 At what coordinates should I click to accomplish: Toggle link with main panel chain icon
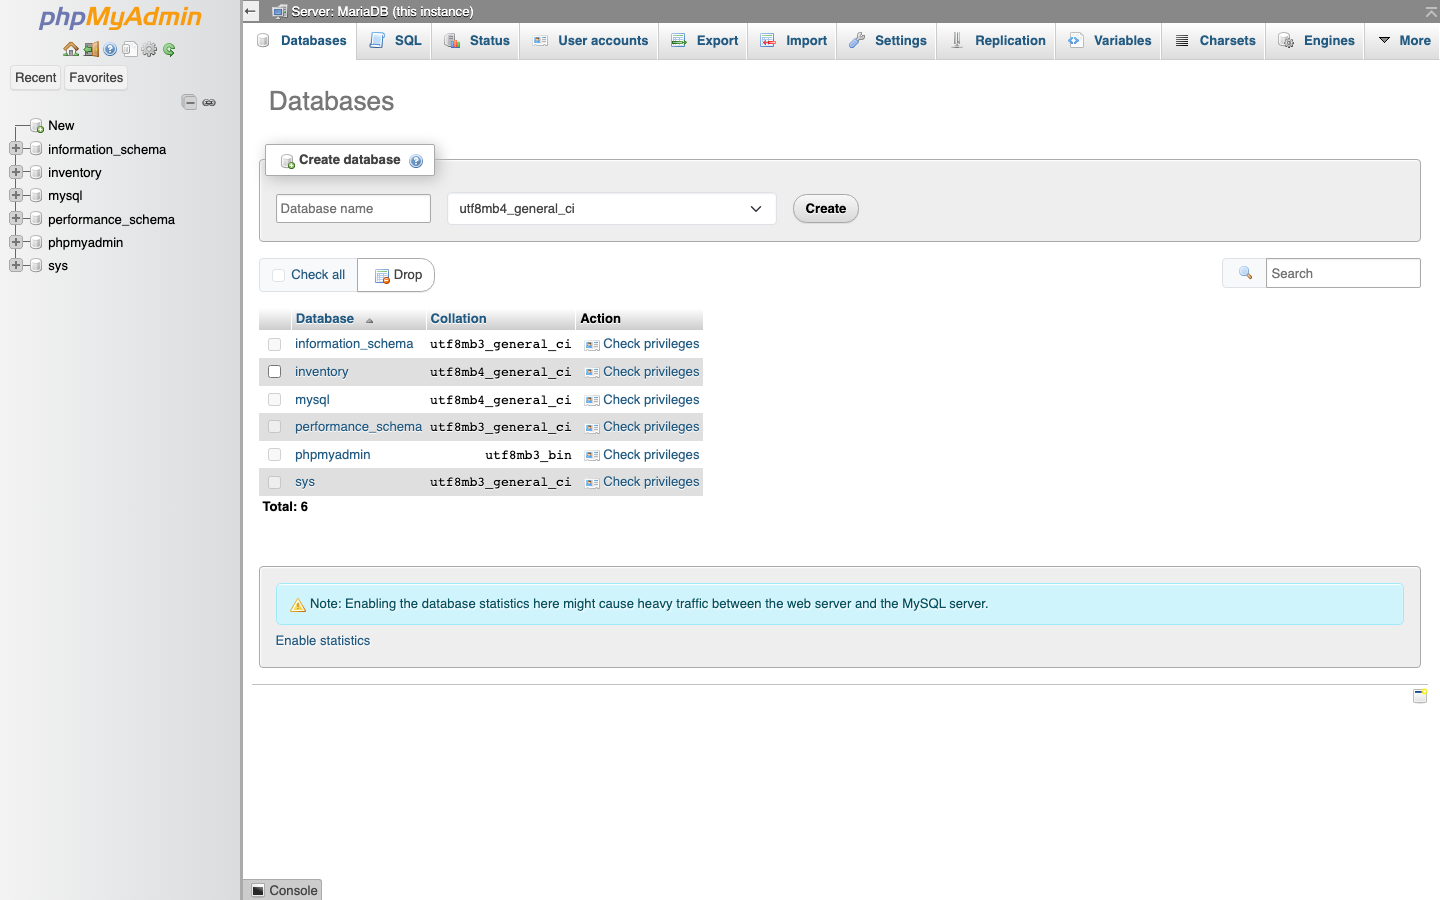[x=209, y=102]
